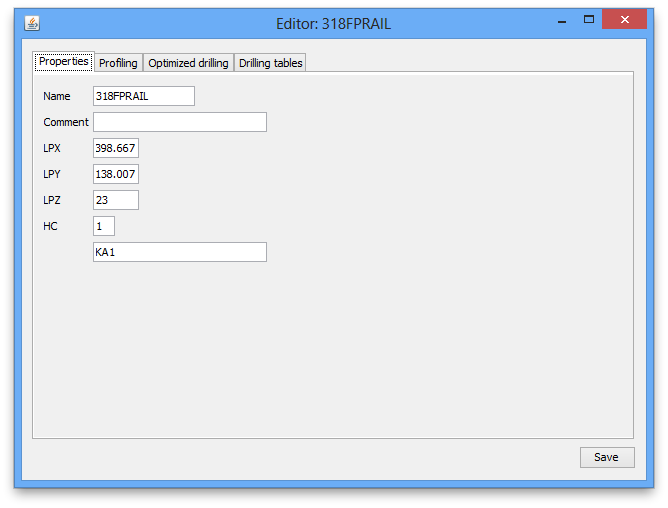
Task: Go to the Drilling tables tab
Action: point(270,63)
